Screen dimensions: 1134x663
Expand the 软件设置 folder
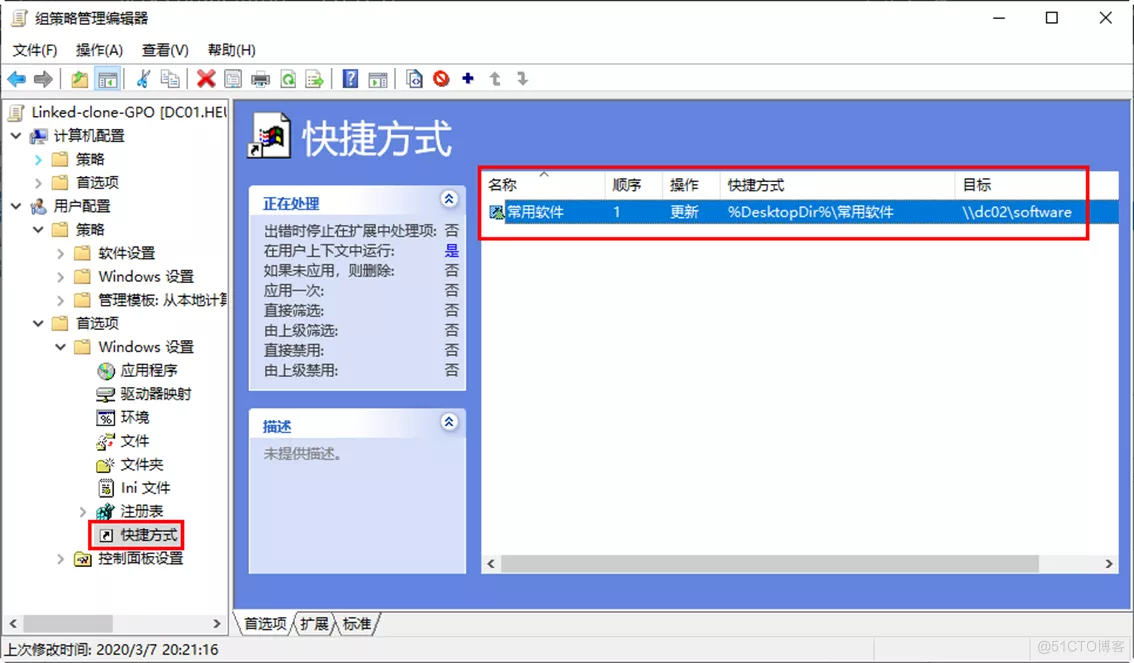coord(61,253)
